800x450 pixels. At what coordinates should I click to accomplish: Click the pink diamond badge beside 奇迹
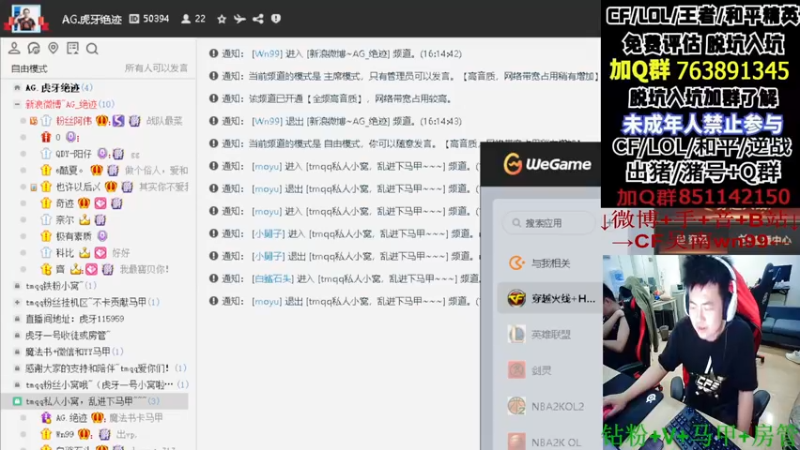click(101, 203)
